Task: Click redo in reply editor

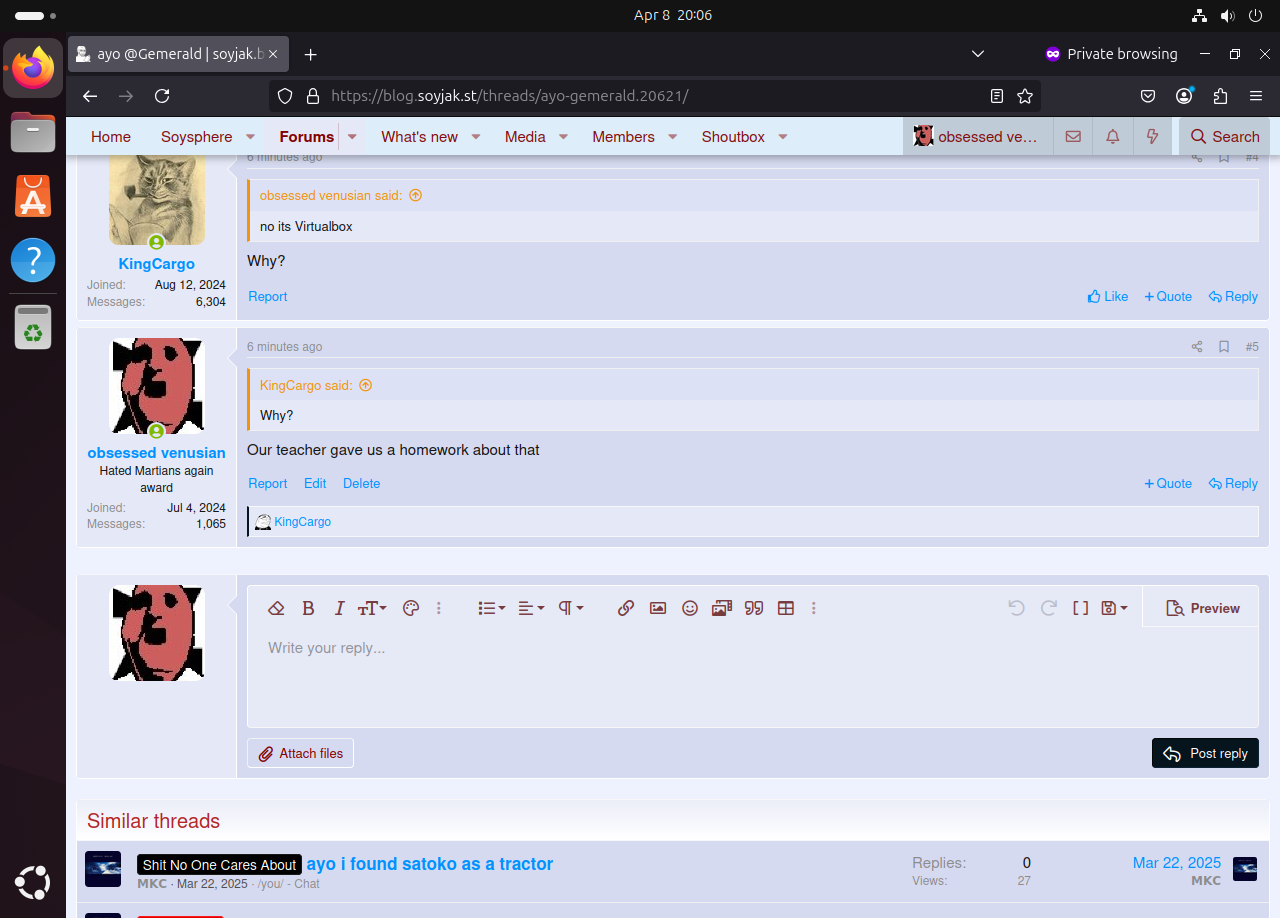Action: pos(1049,608)
